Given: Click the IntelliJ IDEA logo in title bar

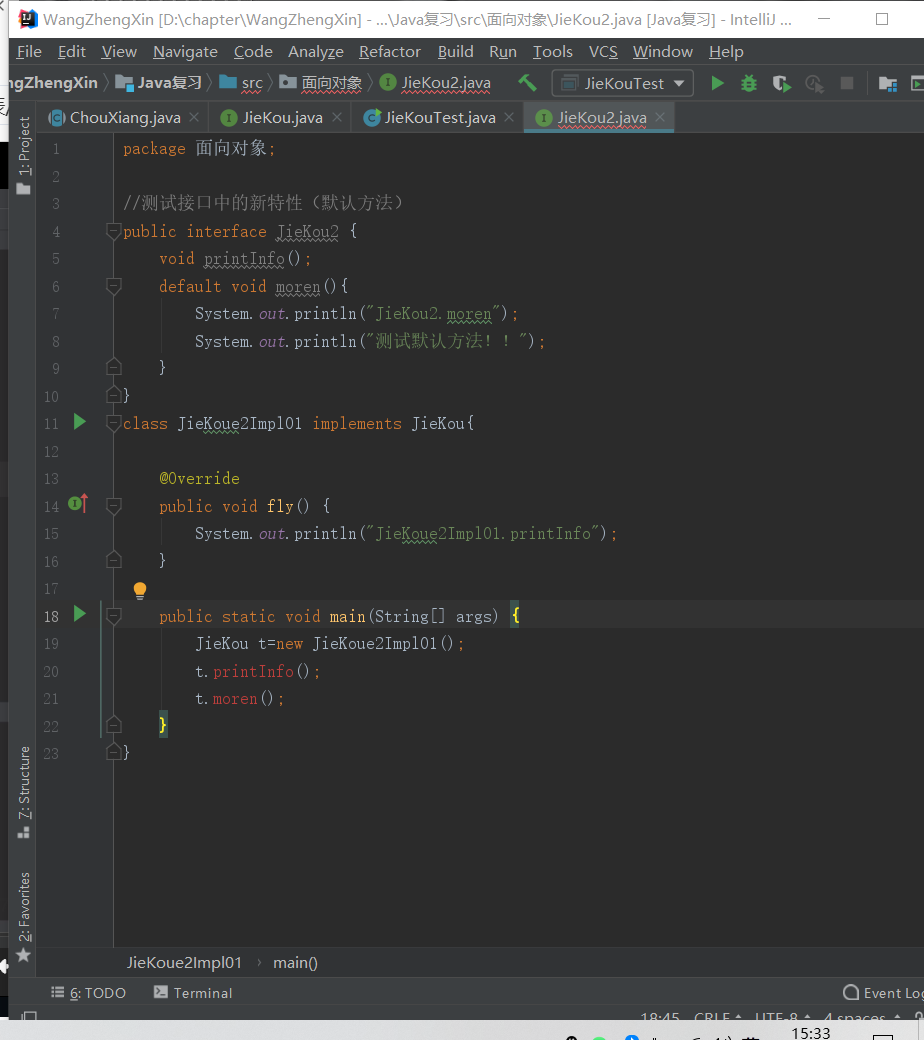Looking at the screenshot, I should click(x=27, y=19).
